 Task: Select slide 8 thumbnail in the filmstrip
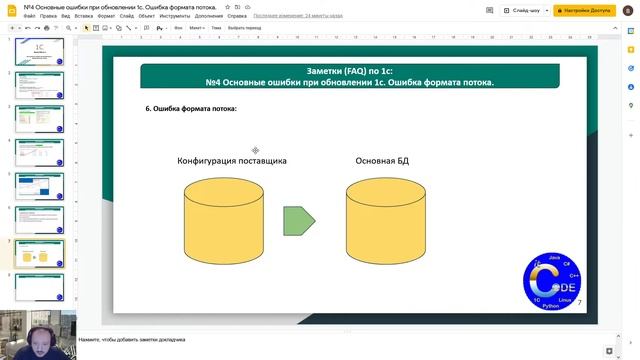(40, 288)
